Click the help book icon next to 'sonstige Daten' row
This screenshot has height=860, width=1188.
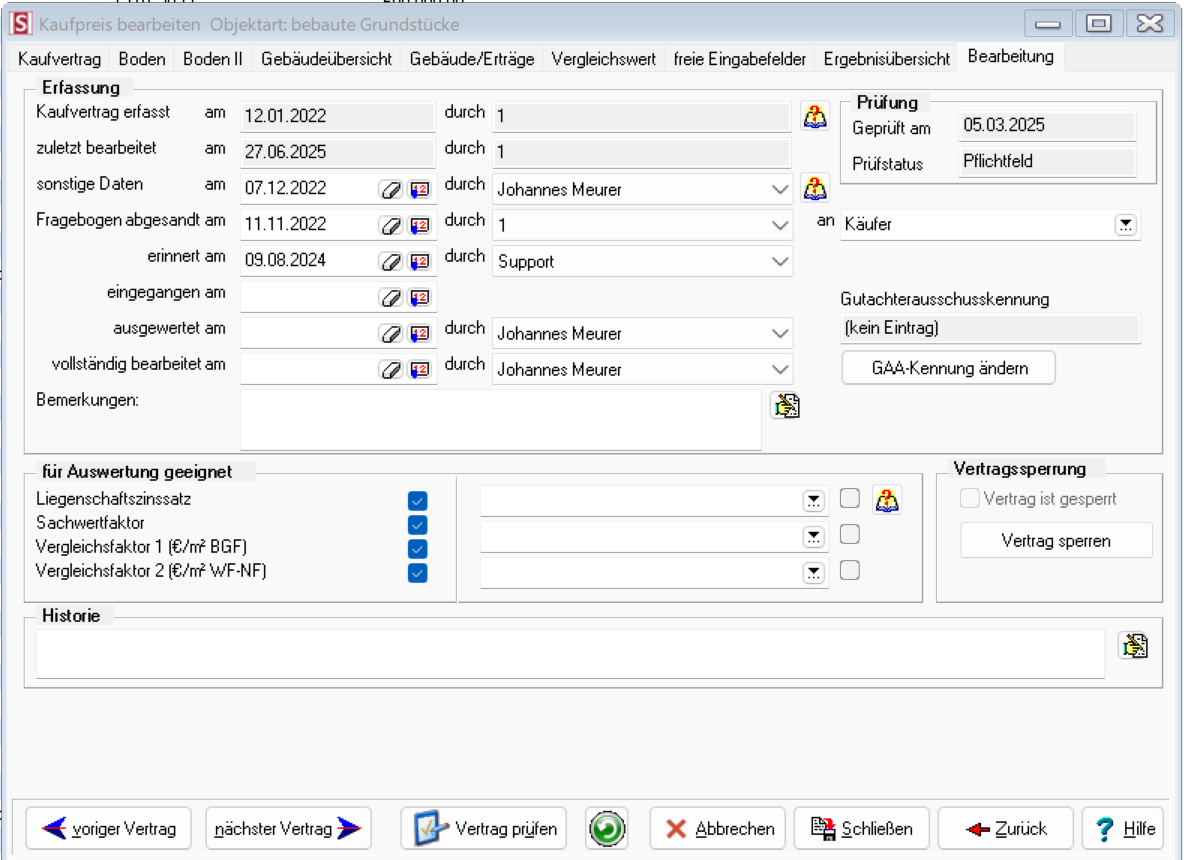[x=815, y=189]
